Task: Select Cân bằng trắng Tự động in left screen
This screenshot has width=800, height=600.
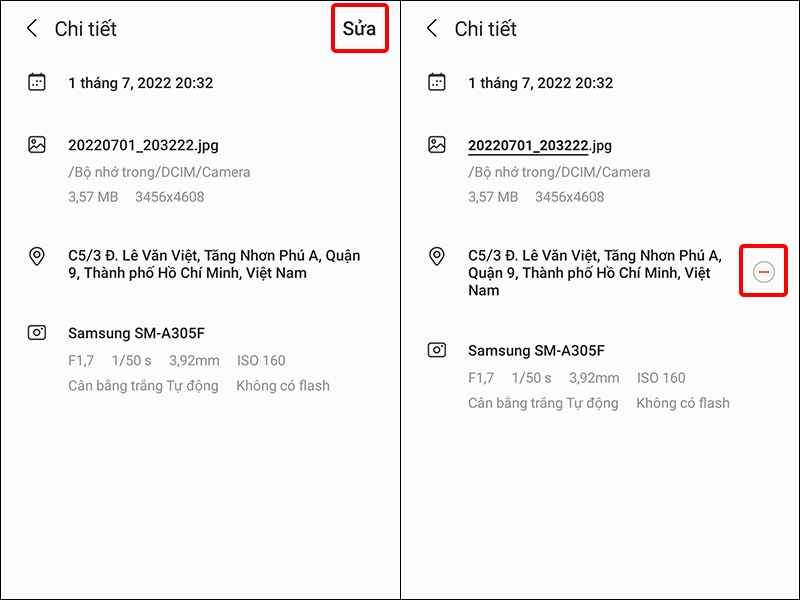Action: click(143, 386)
